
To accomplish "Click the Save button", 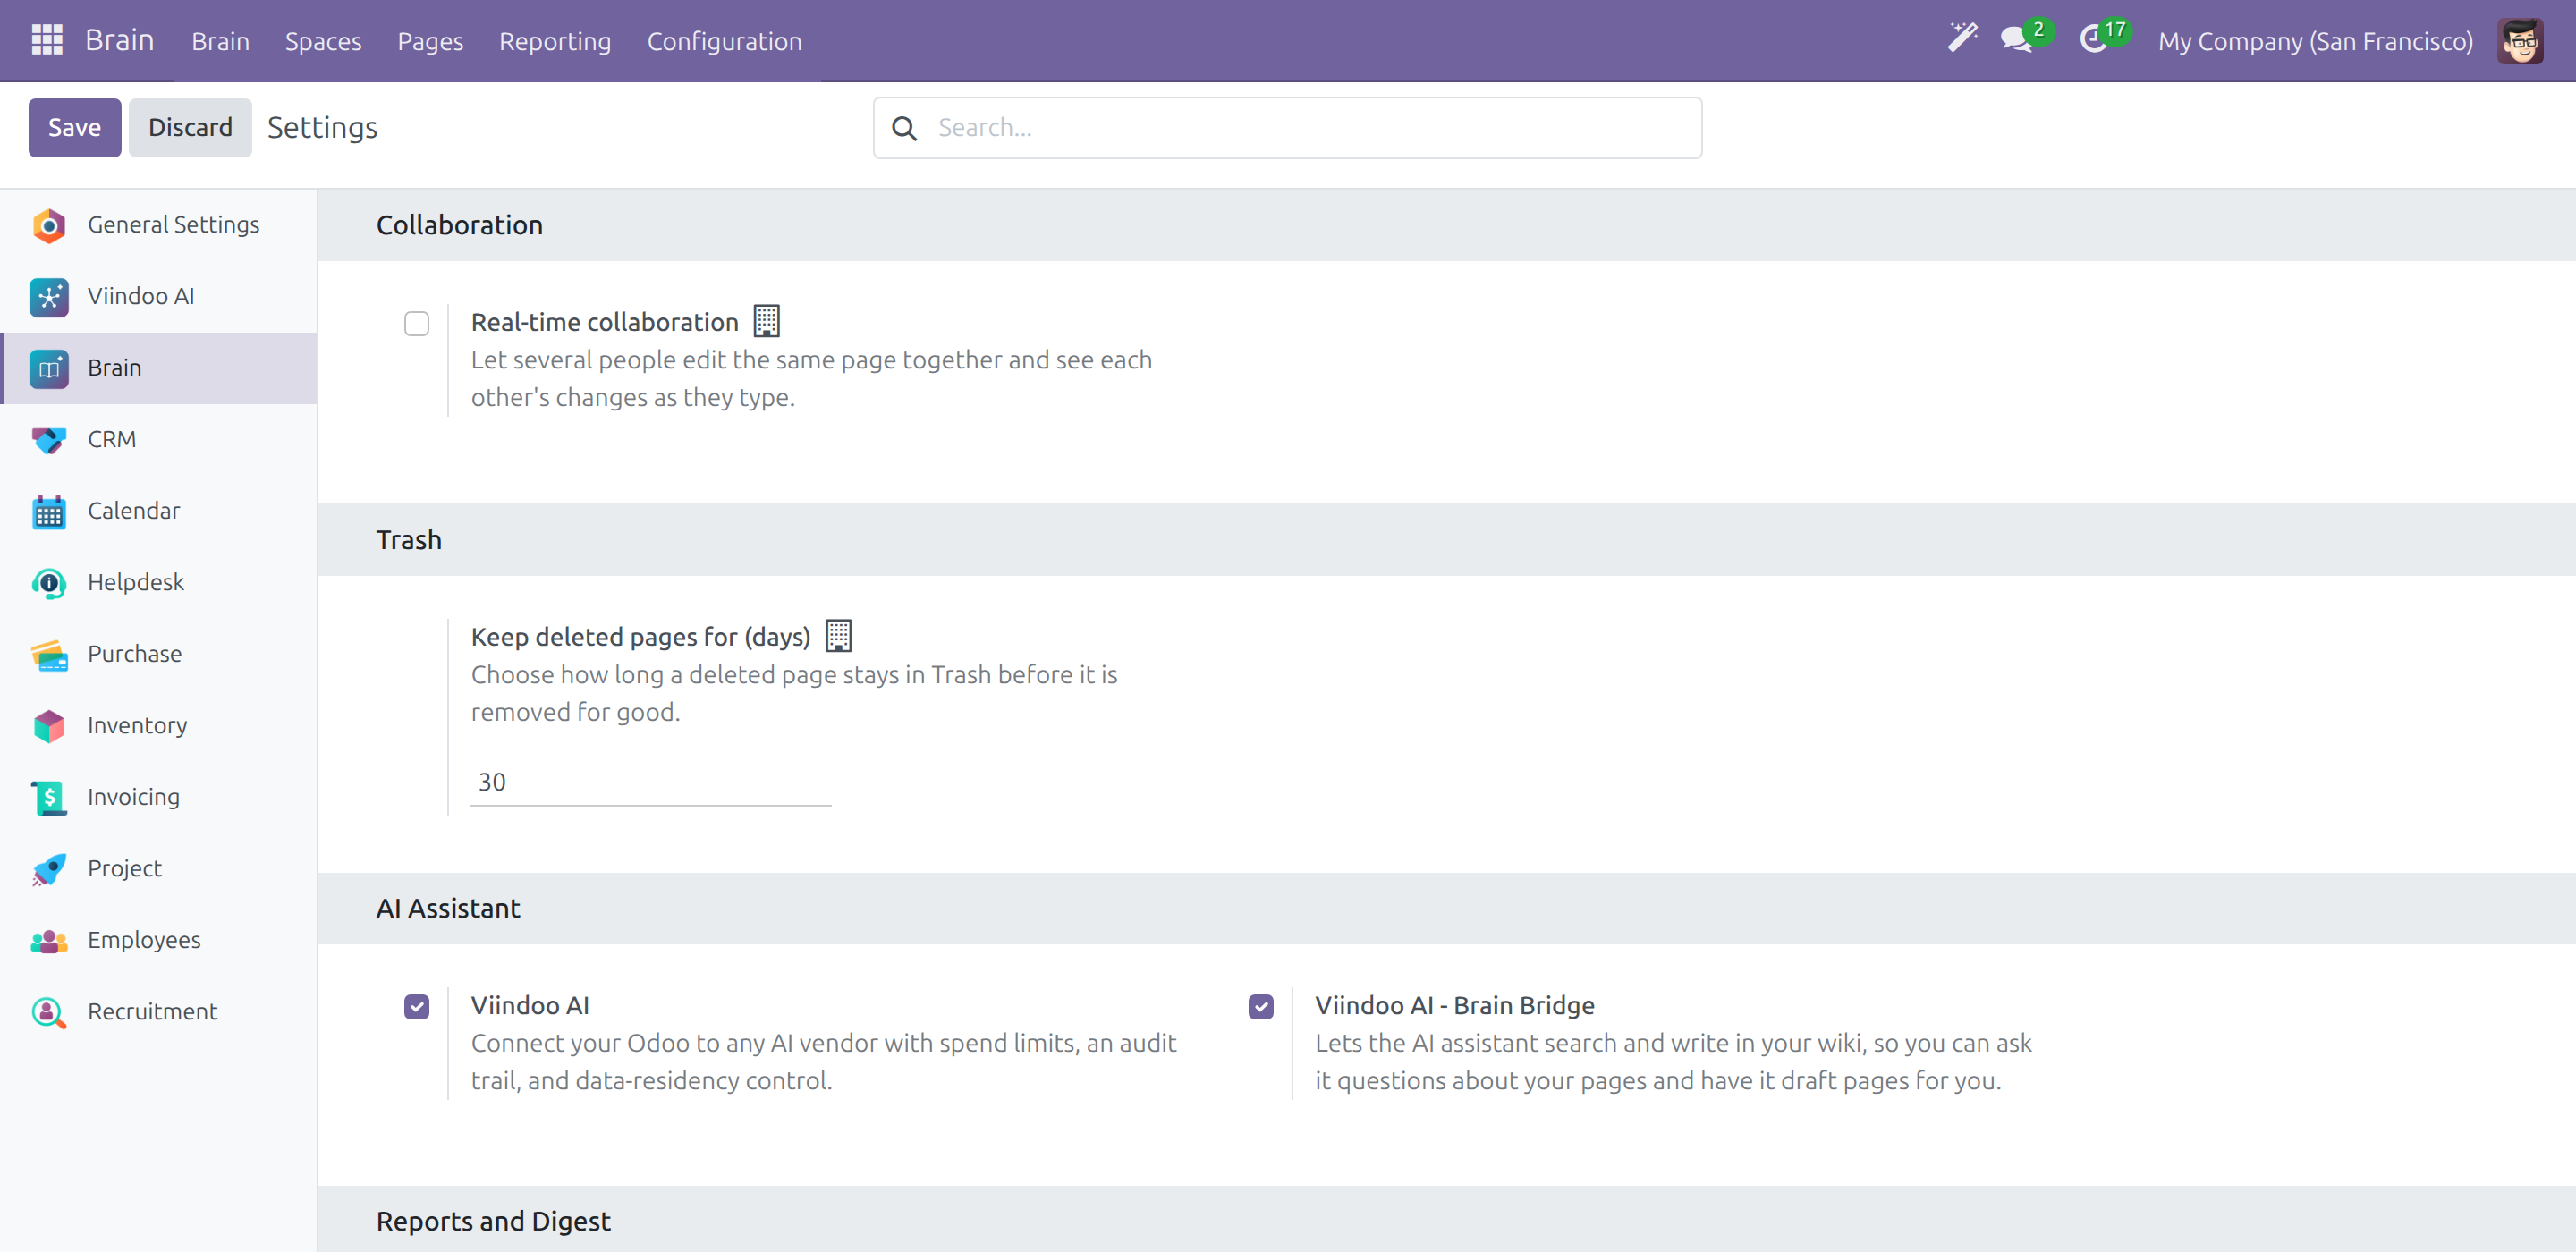I will tap(75, 128).
